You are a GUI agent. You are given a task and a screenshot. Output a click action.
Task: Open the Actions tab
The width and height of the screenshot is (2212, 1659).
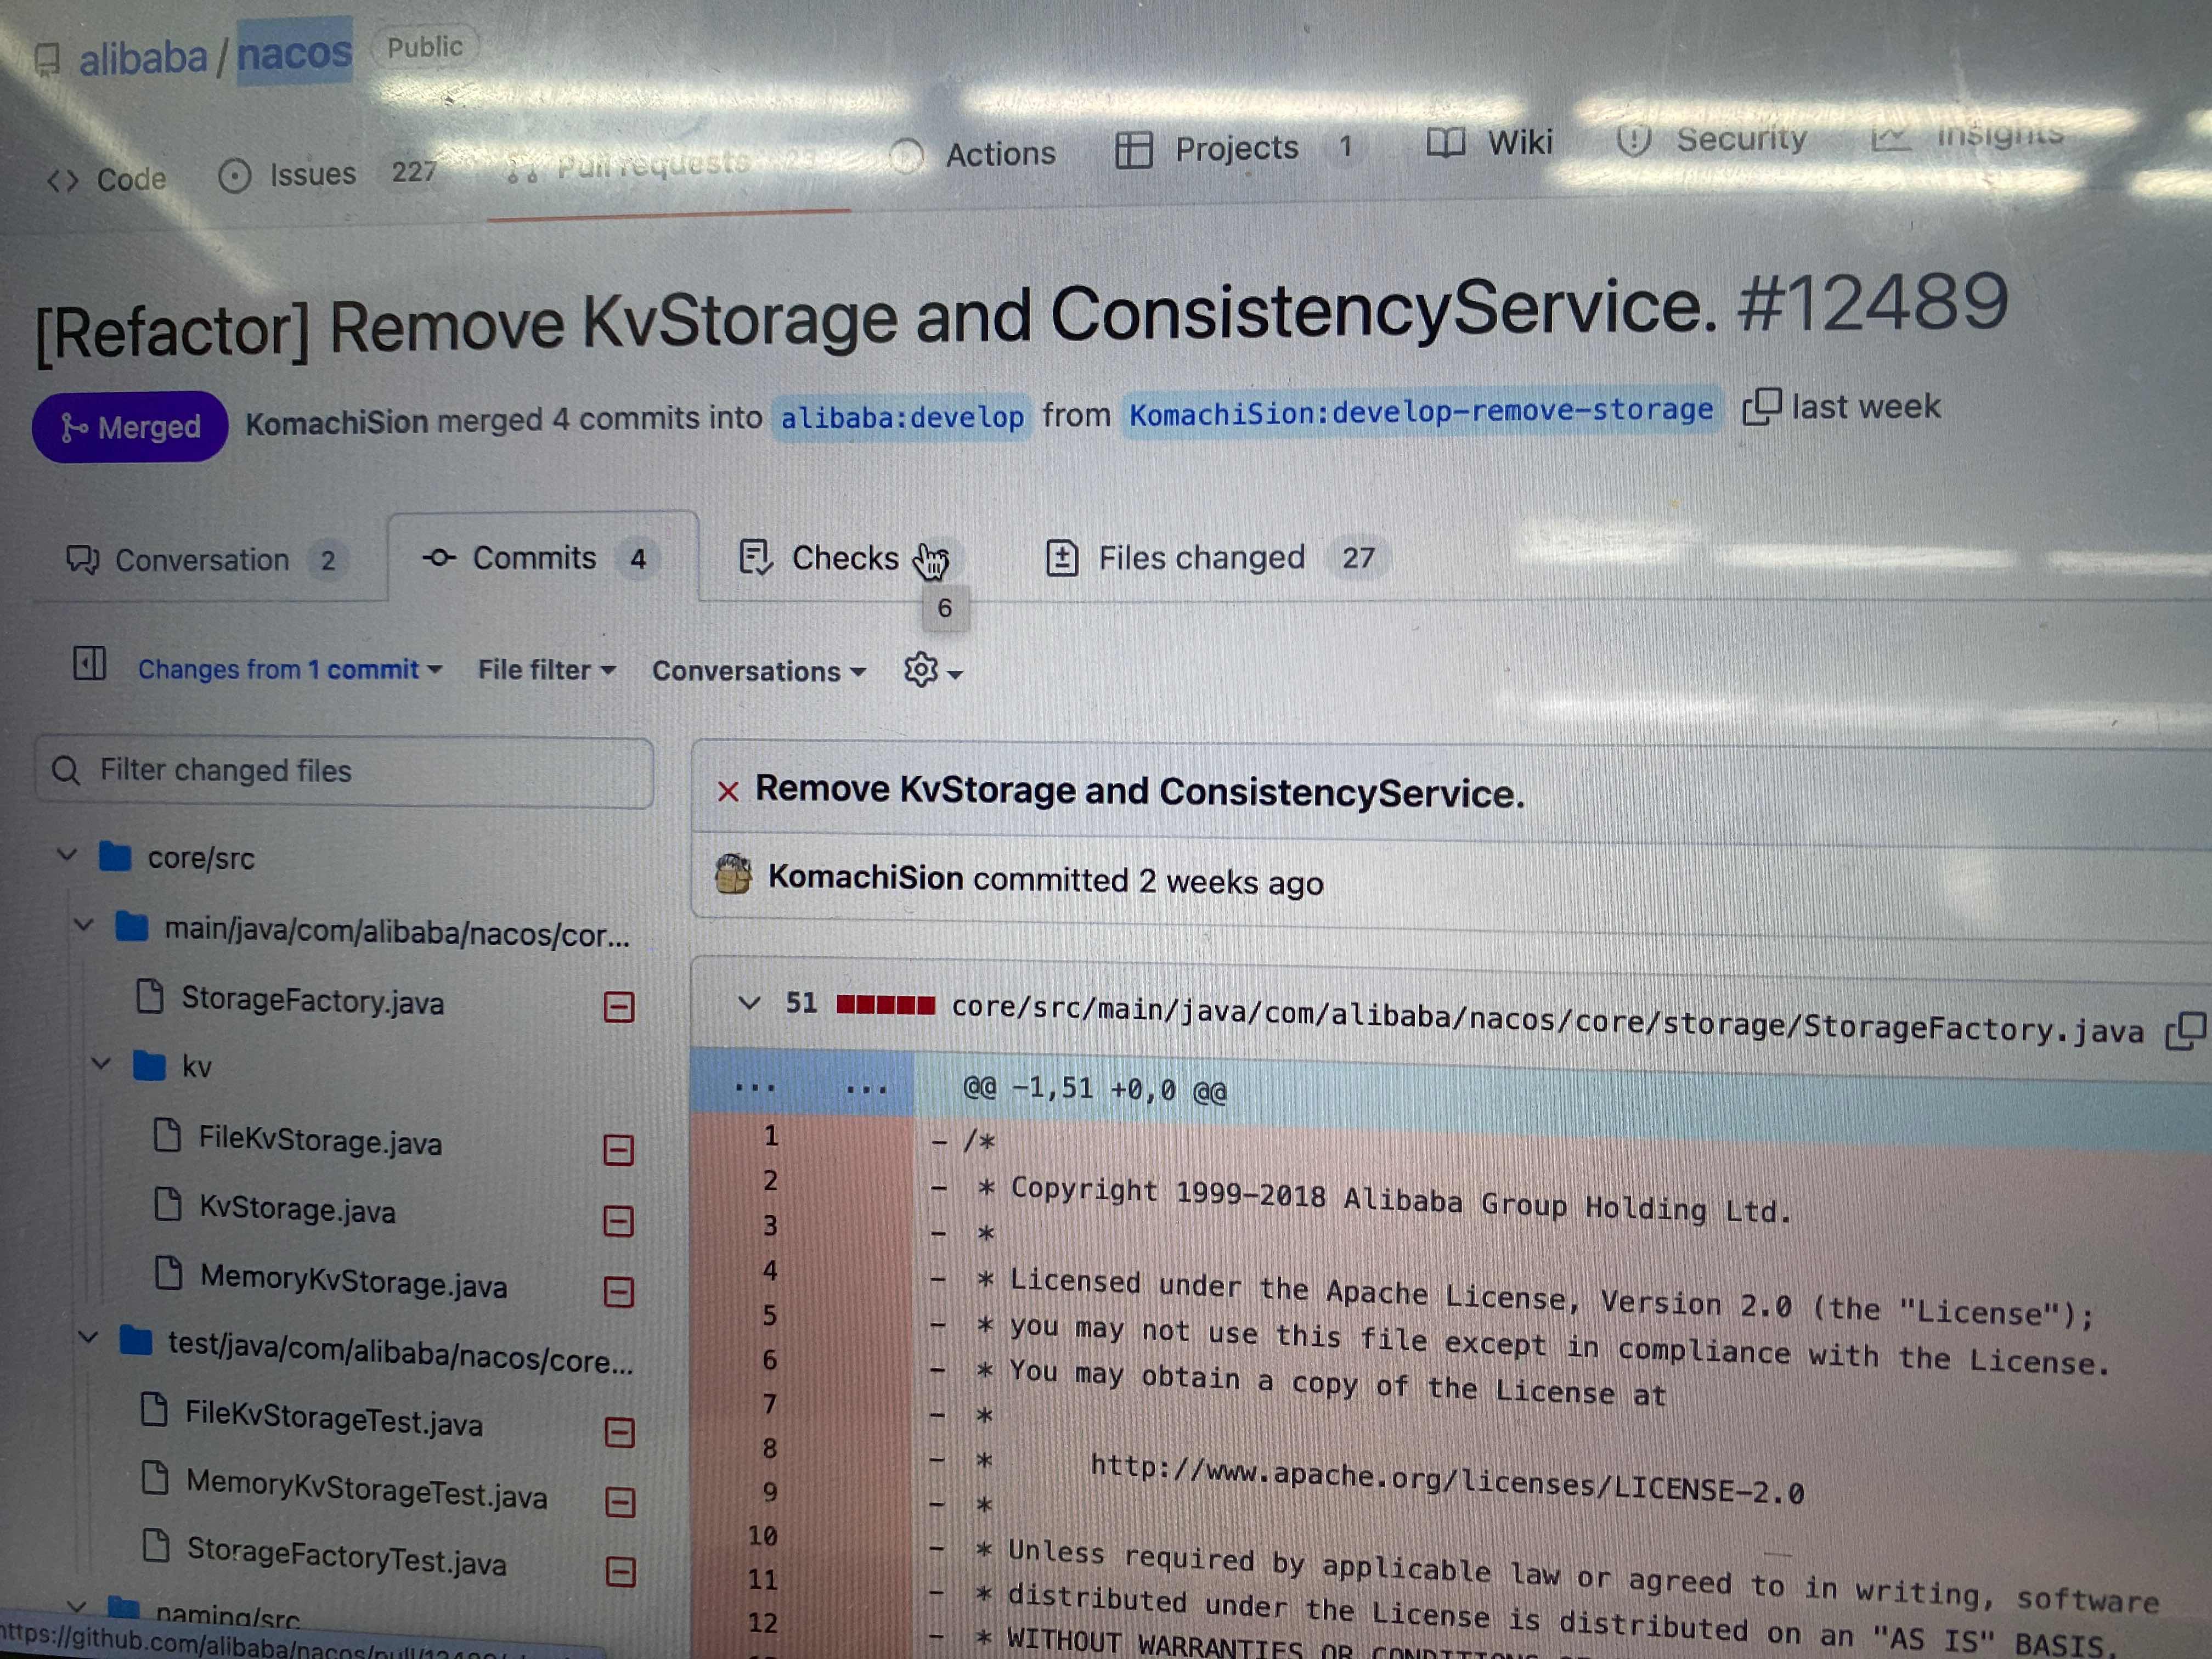coord(973,154)
